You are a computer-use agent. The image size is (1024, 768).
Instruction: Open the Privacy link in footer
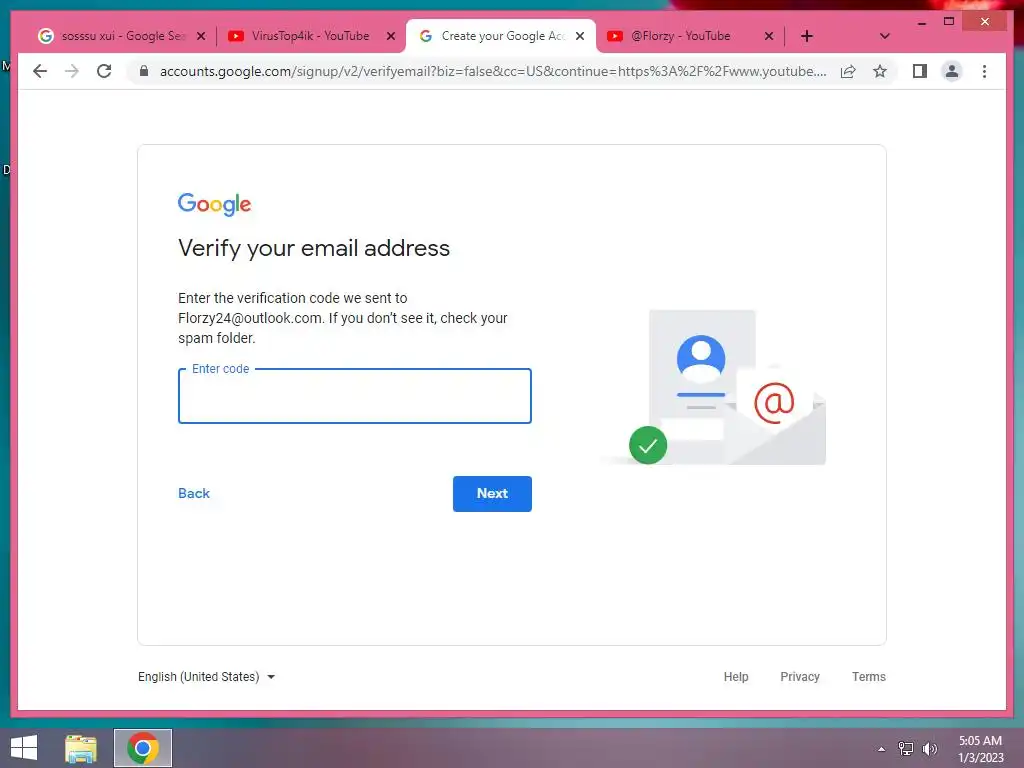tap(799, 677)
